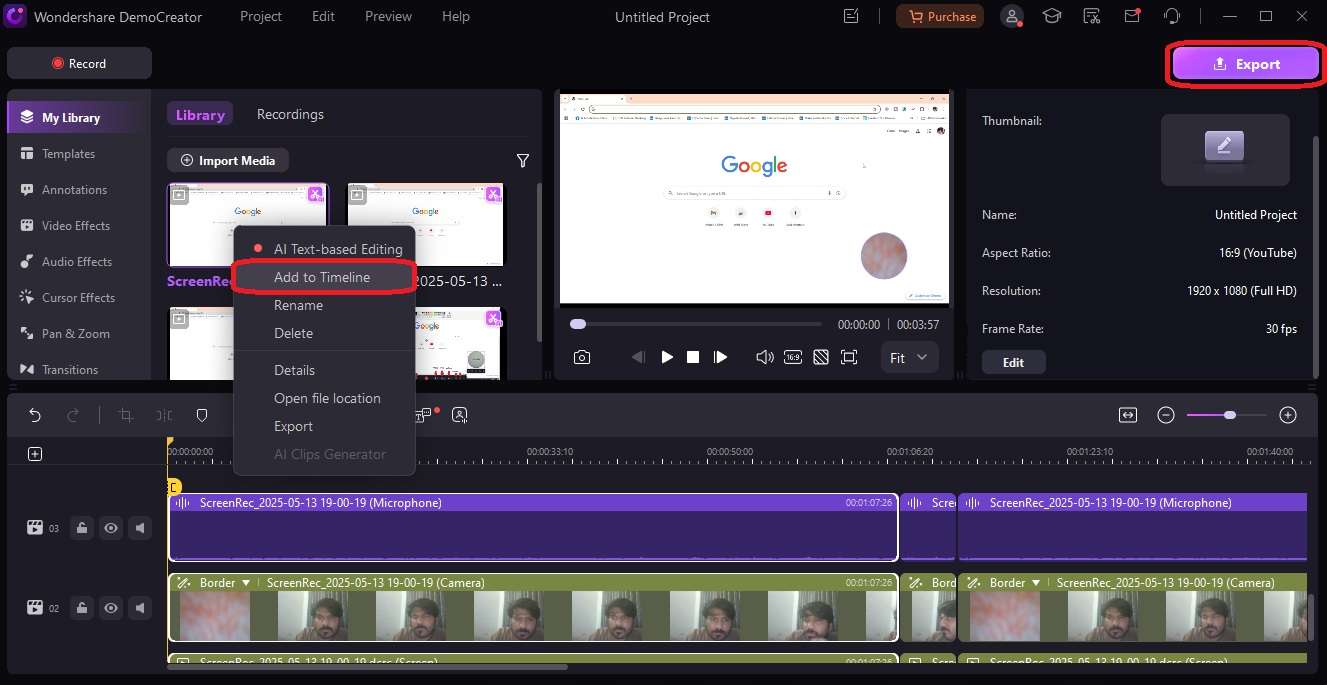Take a snapshot with the camera icon

(x=582, y=357)
